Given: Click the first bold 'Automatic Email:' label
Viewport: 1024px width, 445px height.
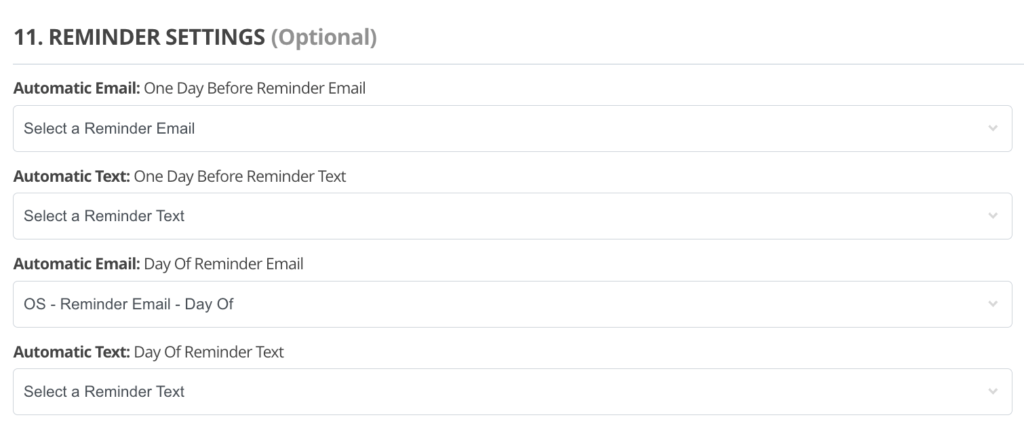Looking at the screenshot, I should pyautogui.click(x=76, y=88).
